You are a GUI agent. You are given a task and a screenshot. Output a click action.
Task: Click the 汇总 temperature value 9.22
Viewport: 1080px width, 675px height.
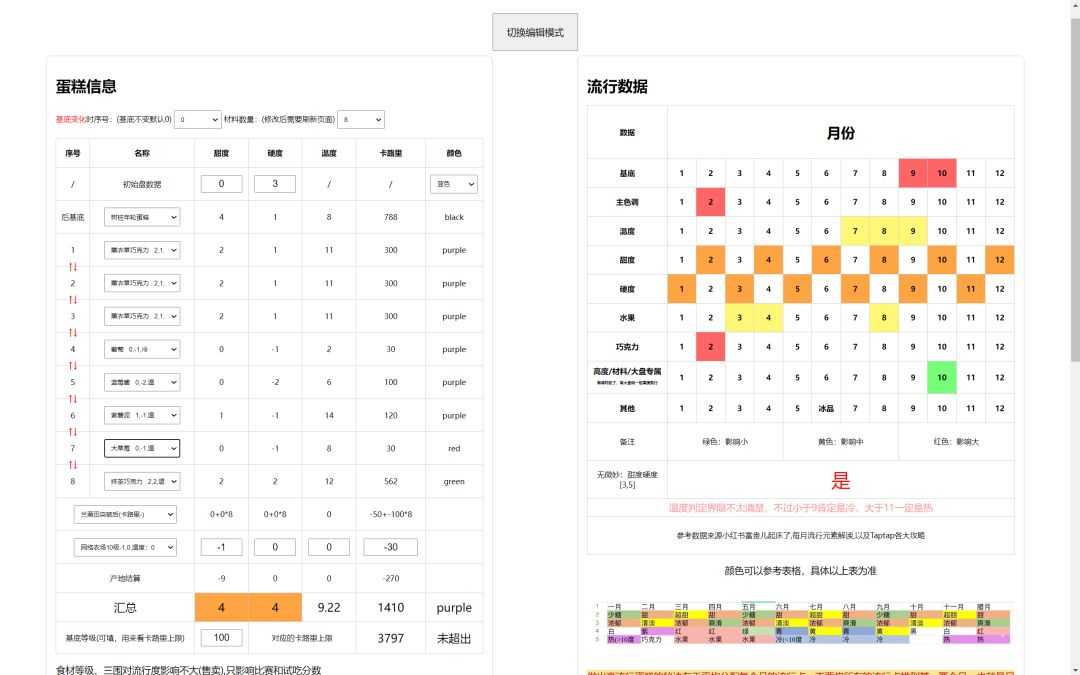(x=329, y=608)
